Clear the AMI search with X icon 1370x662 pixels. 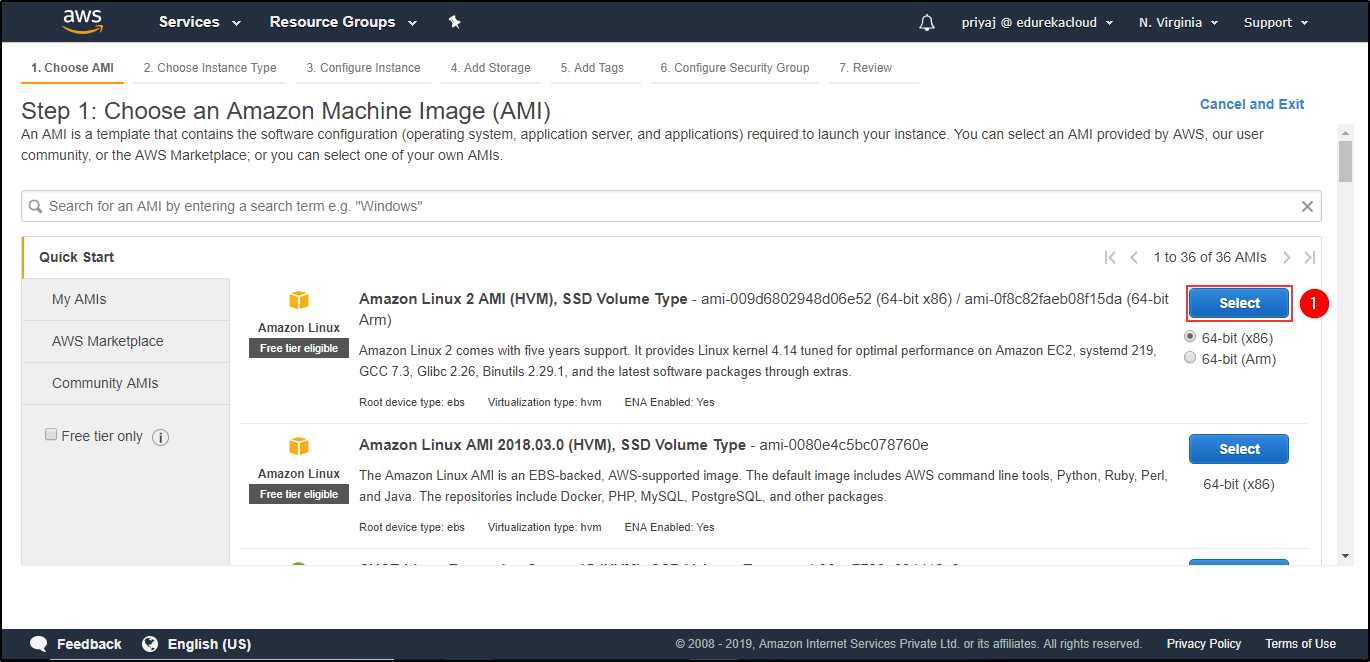[x=1307, y=206]
